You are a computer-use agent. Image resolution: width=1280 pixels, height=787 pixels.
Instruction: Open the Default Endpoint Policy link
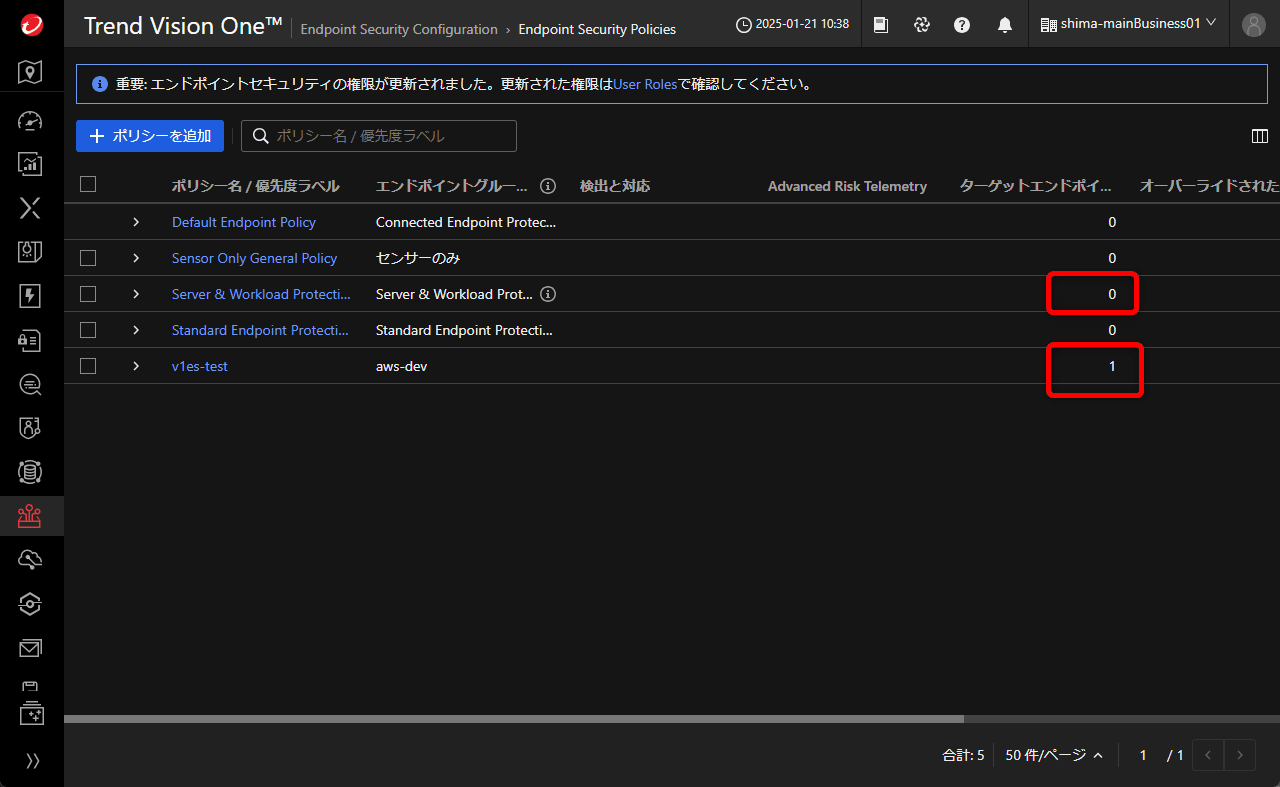pyautogui.click(x=244, y=222)
